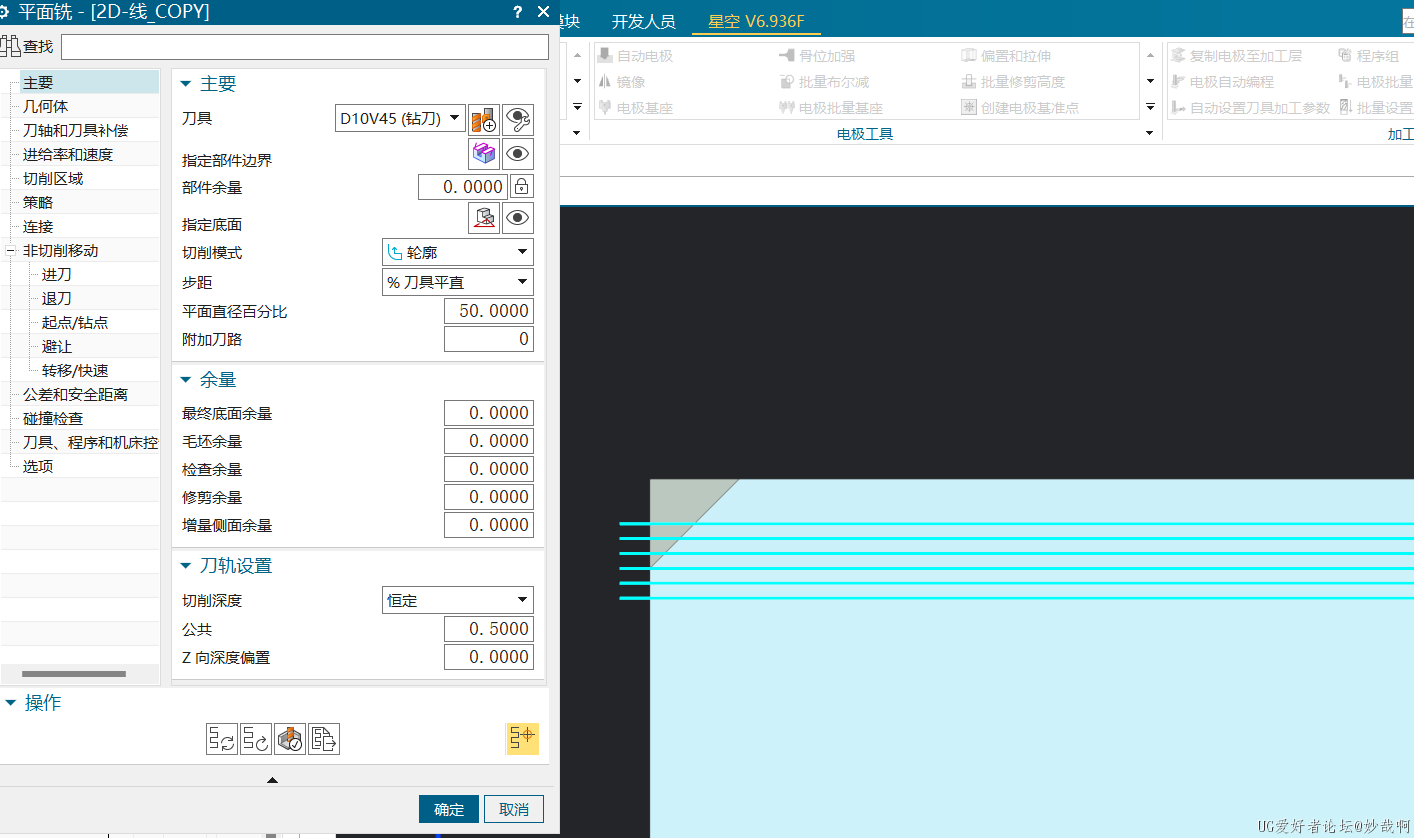The height and width of the screenshot is (838, 1414).
Task: Select 连接 in the tree
Action: click(38, 226)
